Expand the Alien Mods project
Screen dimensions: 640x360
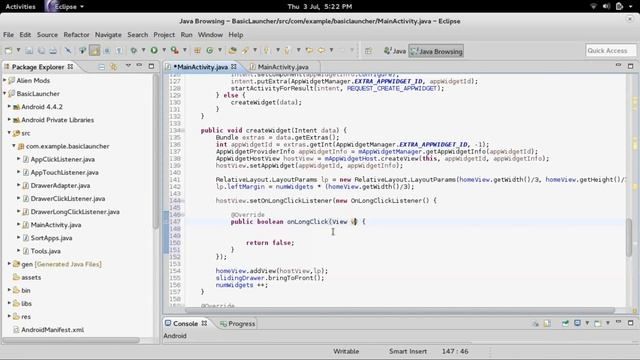pyautogui.click(x=4, y=80)
